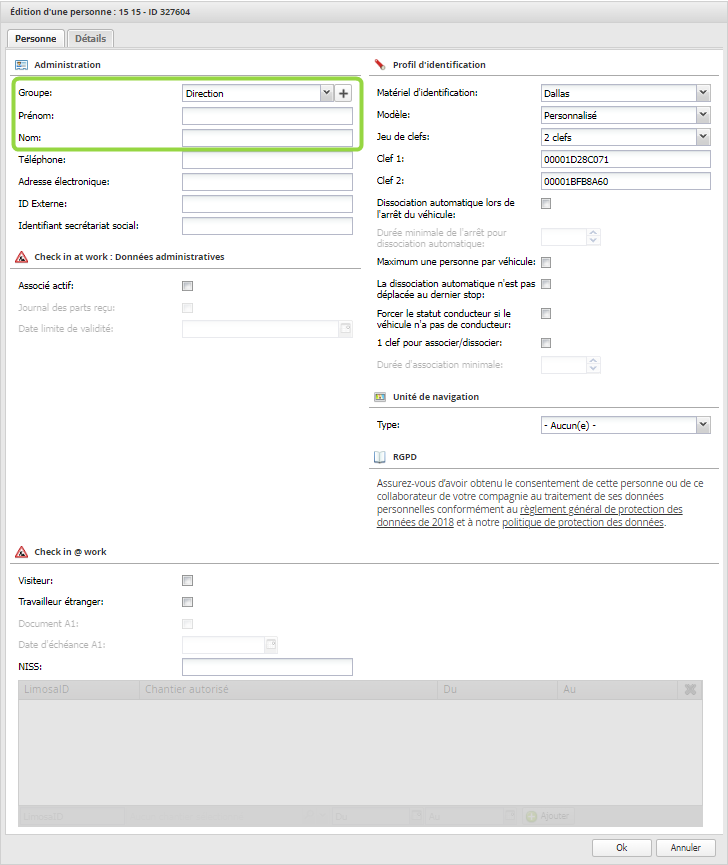Enable Dissociation automatique lors de l'arrêt checkbox
728x865 pixels.
pos(546,204)
